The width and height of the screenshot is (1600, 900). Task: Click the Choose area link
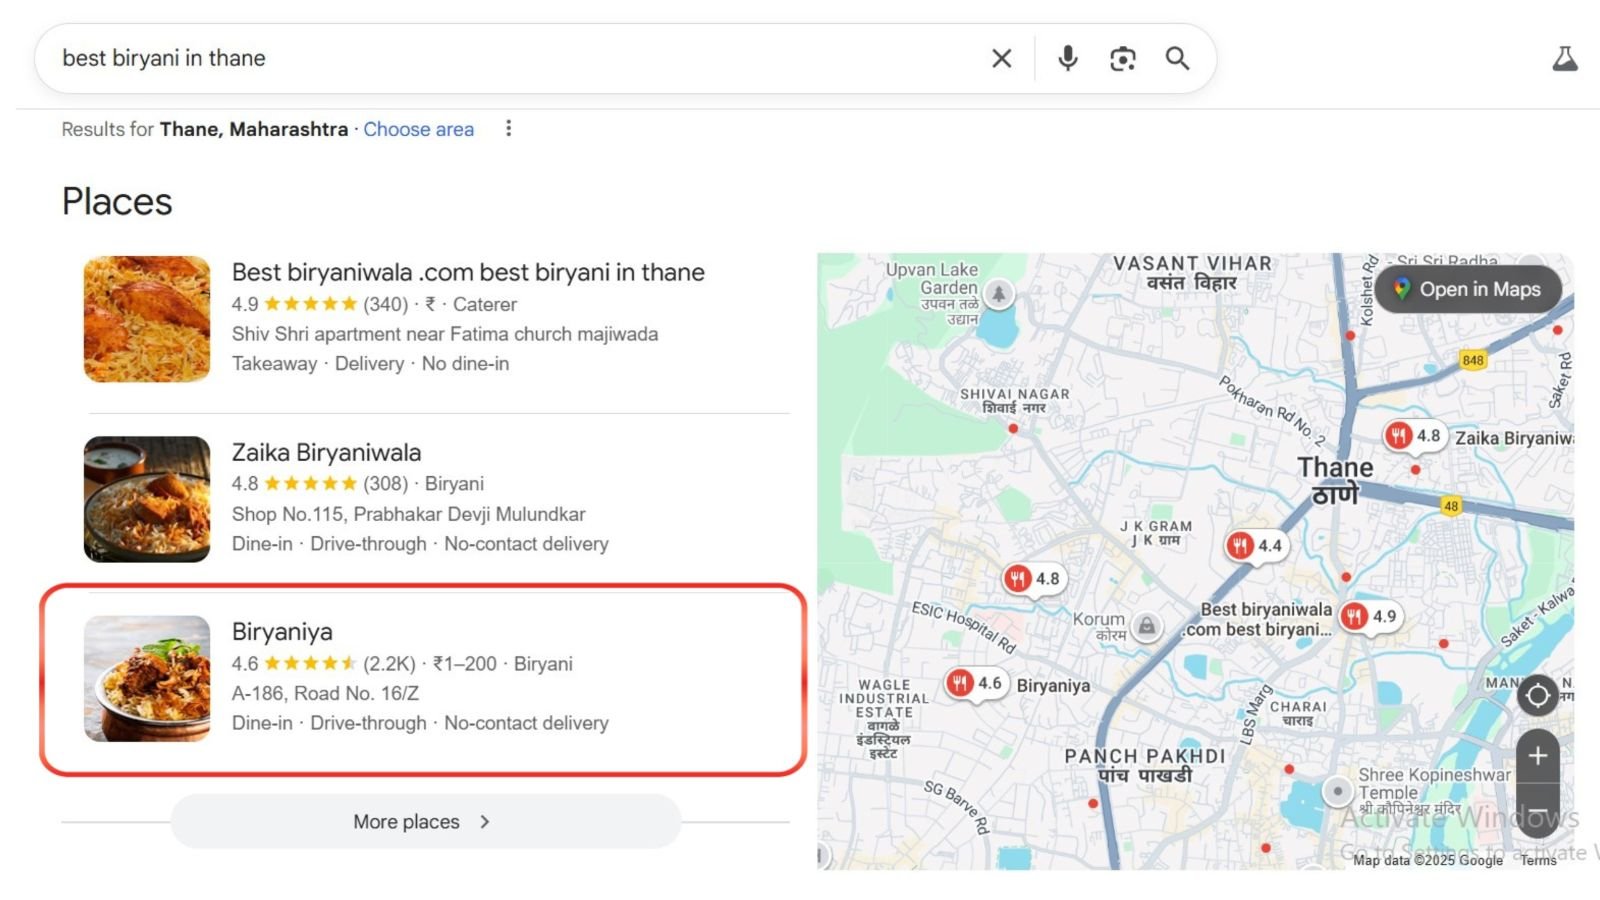point(418,129)
